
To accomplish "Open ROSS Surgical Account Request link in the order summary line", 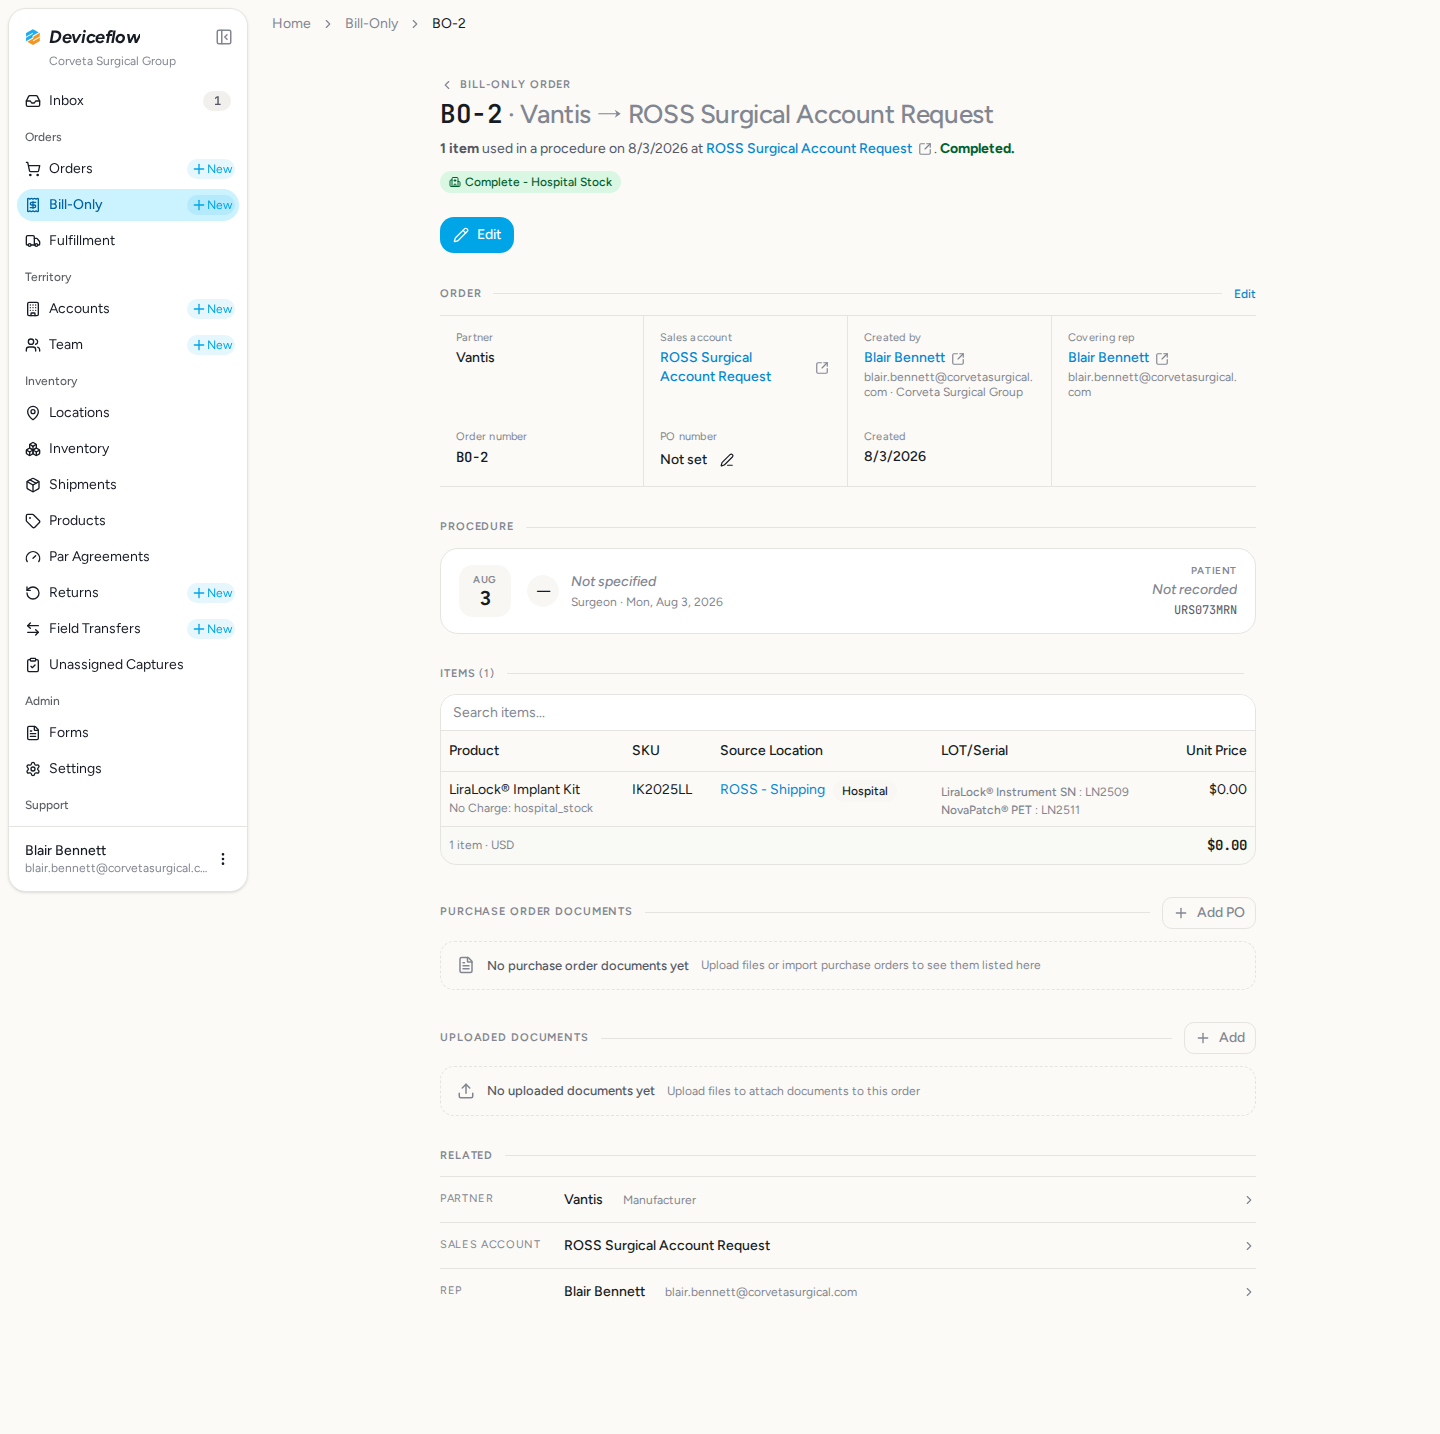I will (809, 149).
